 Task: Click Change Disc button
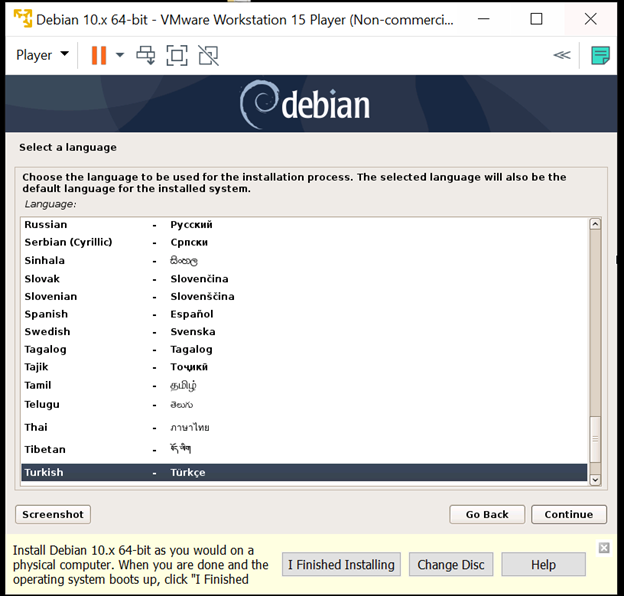(451, 564)
